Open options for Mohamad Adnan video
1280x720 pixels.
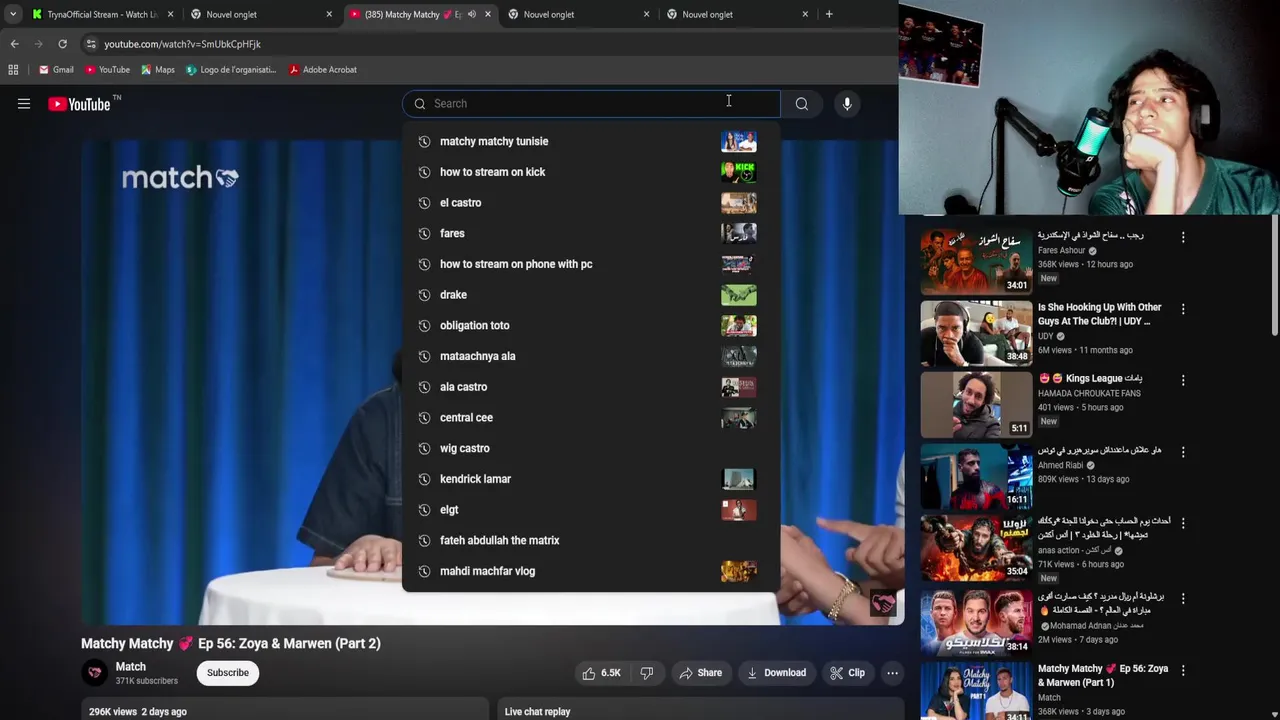point(1183,599)
